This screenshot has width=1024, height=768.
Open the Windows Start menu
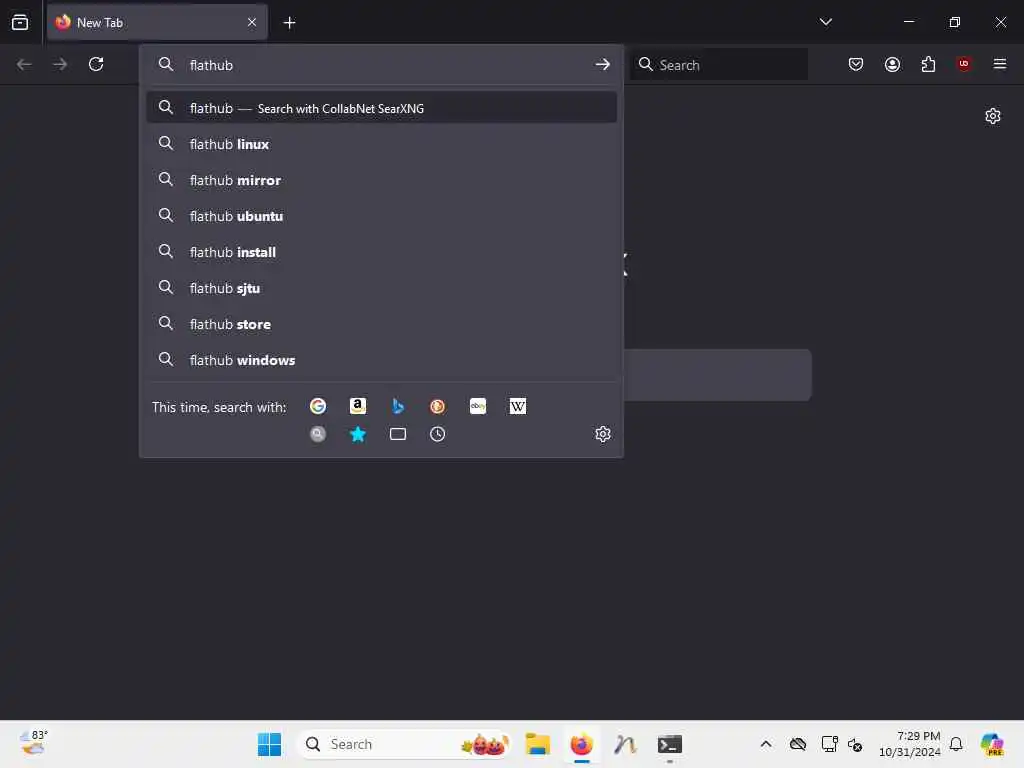[269, 744]
